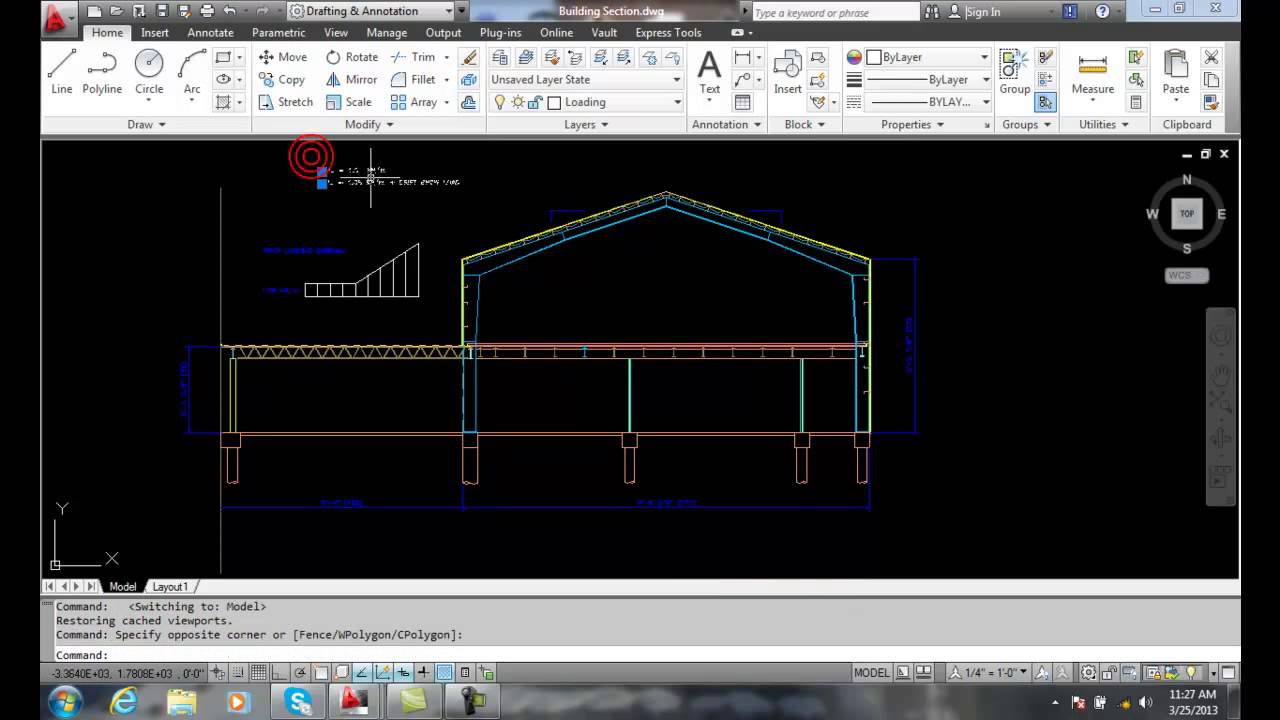Click the TOP face of ViewCube
The image size is (1280, 720).
click(1187, 213)
